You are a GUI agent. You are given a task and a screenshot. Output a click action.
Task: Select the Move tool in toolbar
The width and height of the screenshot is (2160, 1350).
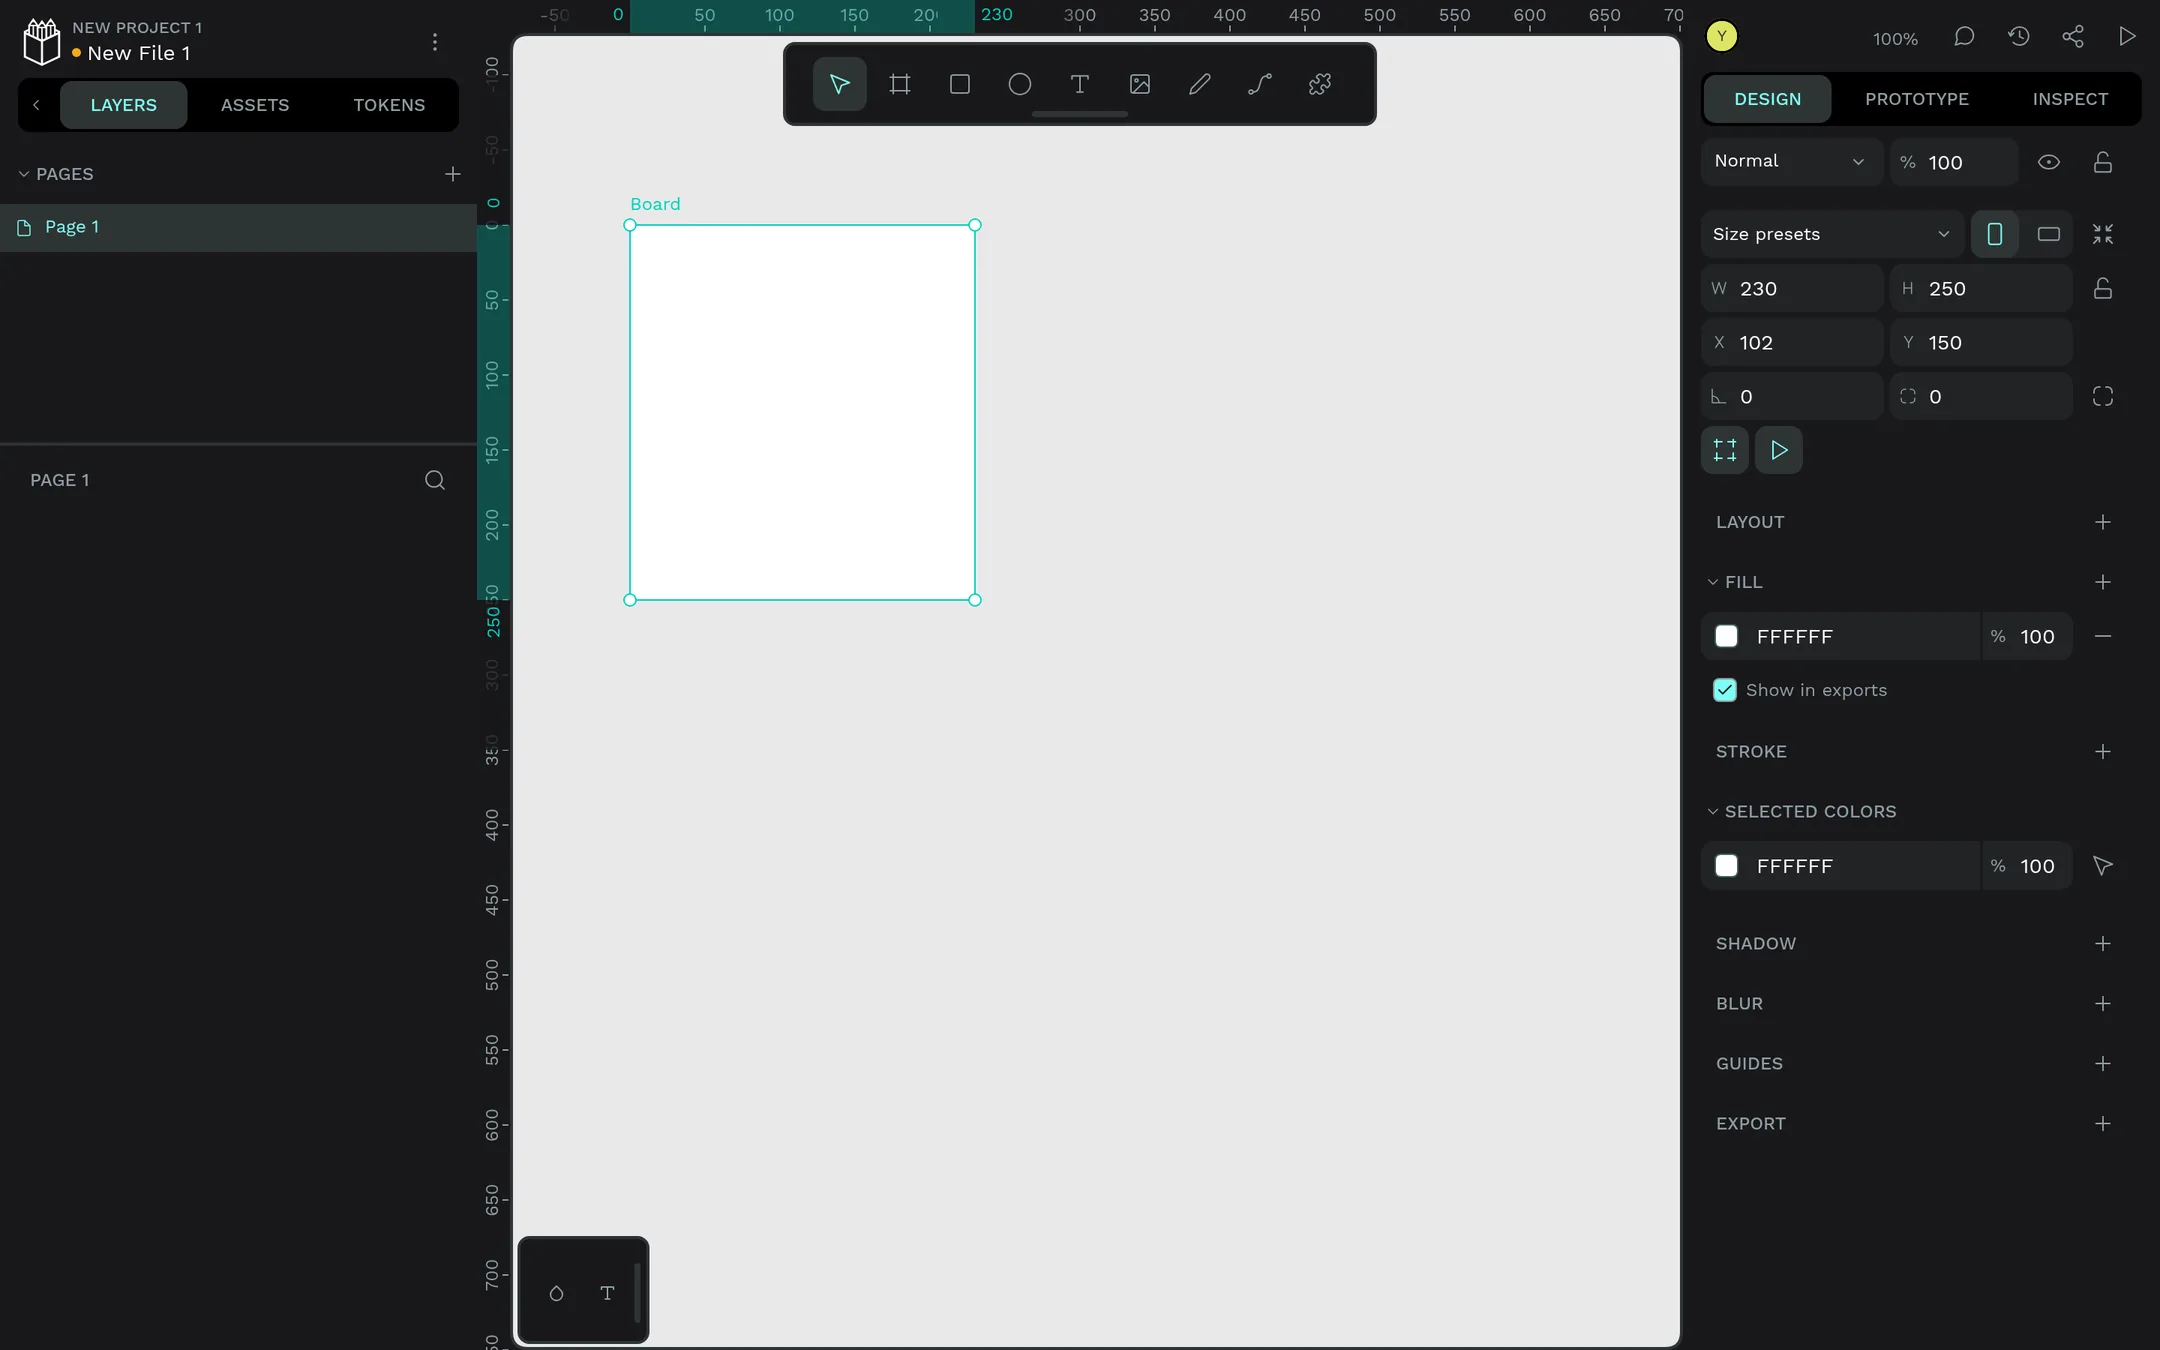tap(839, 84)
